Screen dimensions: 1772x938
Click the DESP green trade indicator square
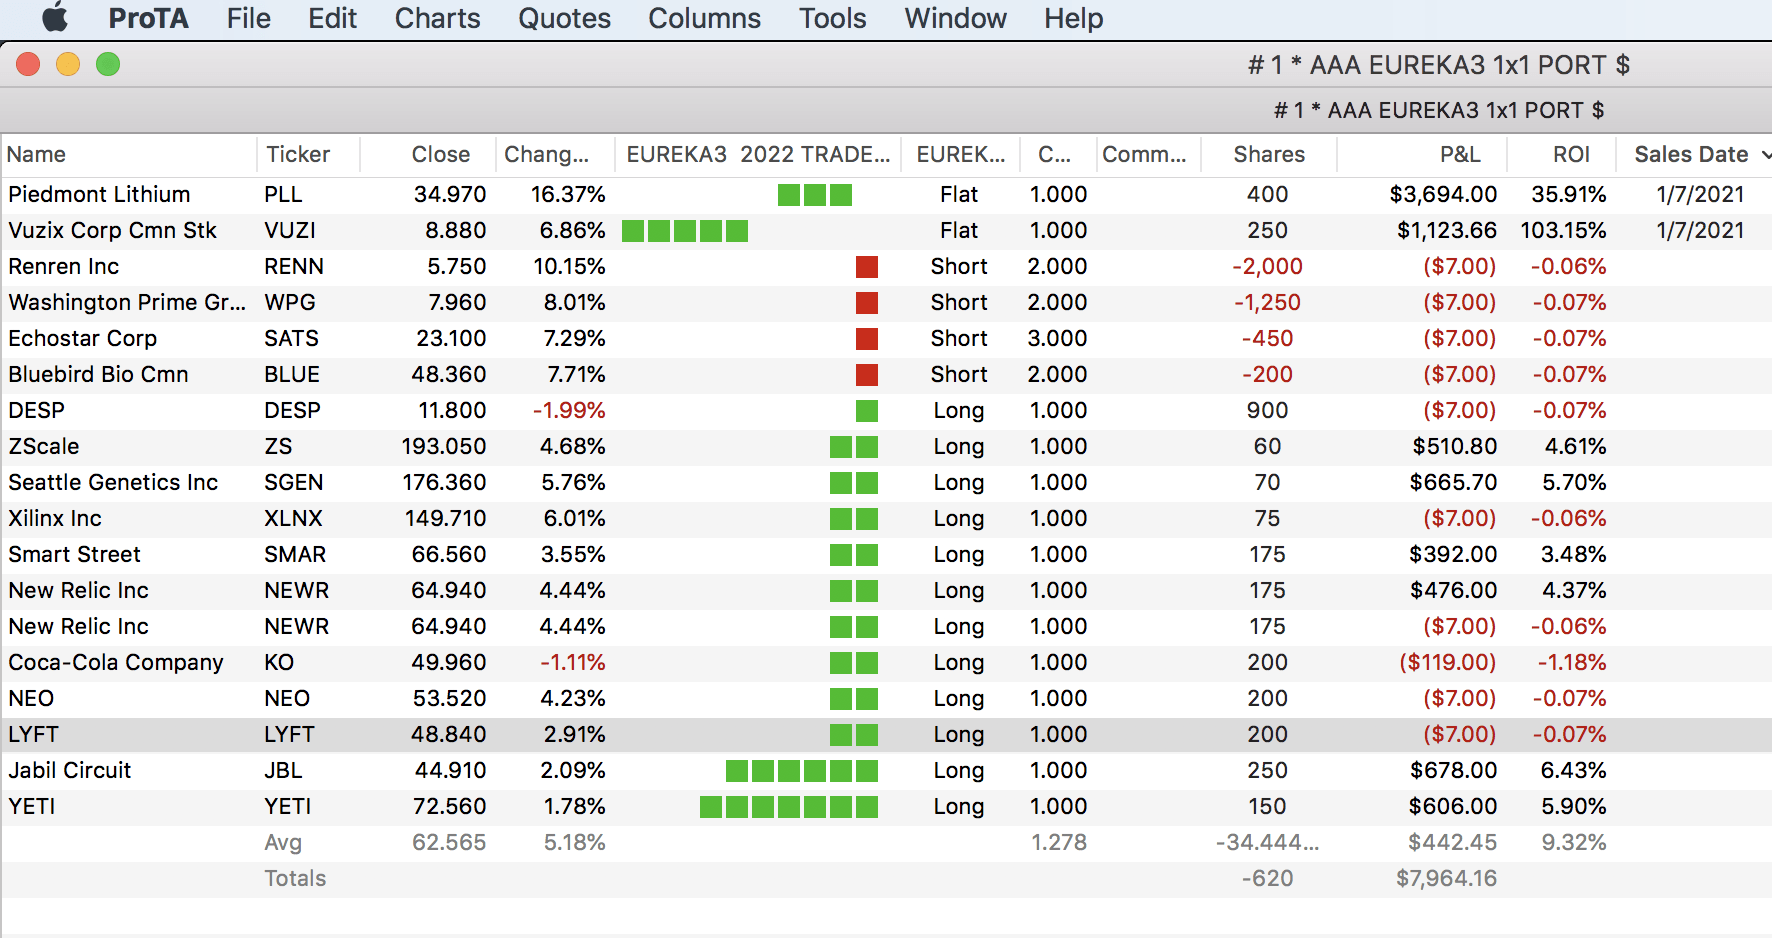tap(867, 411)
